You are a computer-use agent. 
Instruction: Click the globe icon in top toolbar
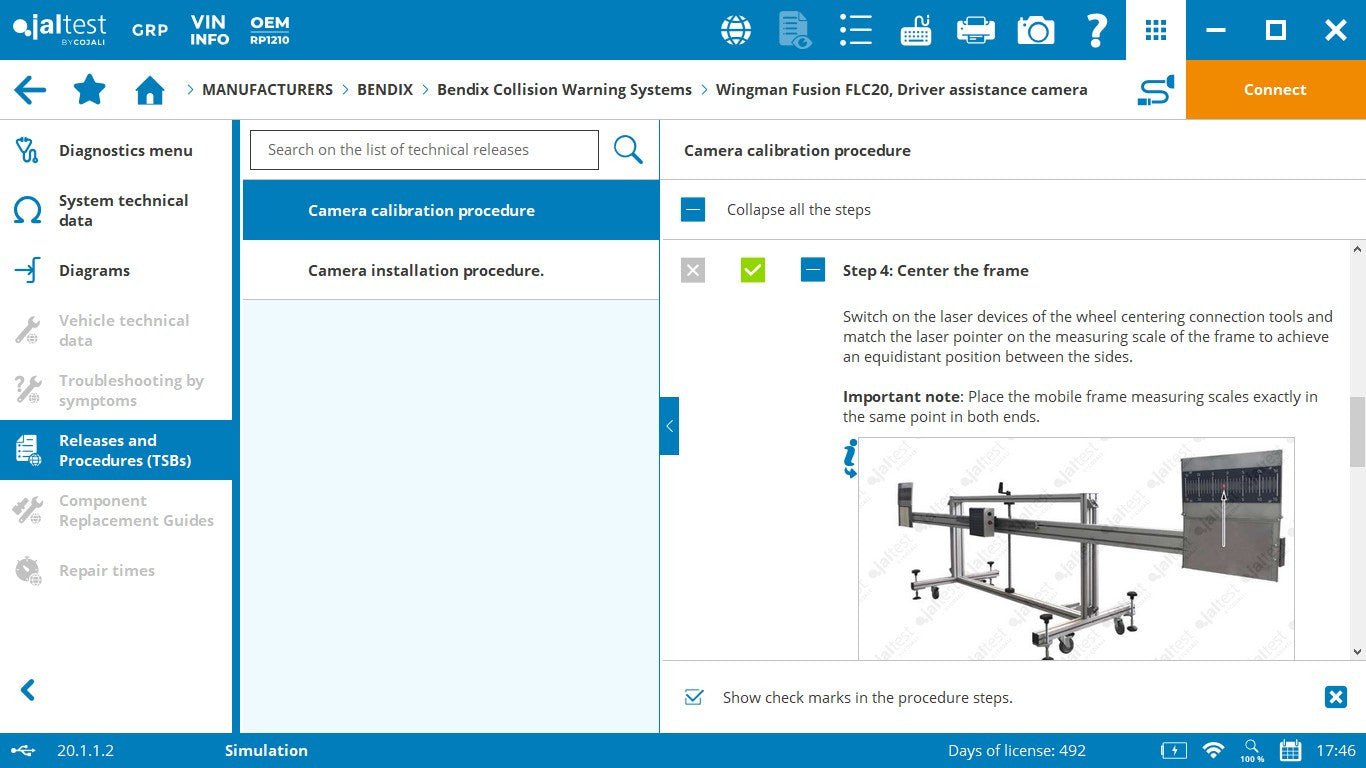[x=736, y=30]
